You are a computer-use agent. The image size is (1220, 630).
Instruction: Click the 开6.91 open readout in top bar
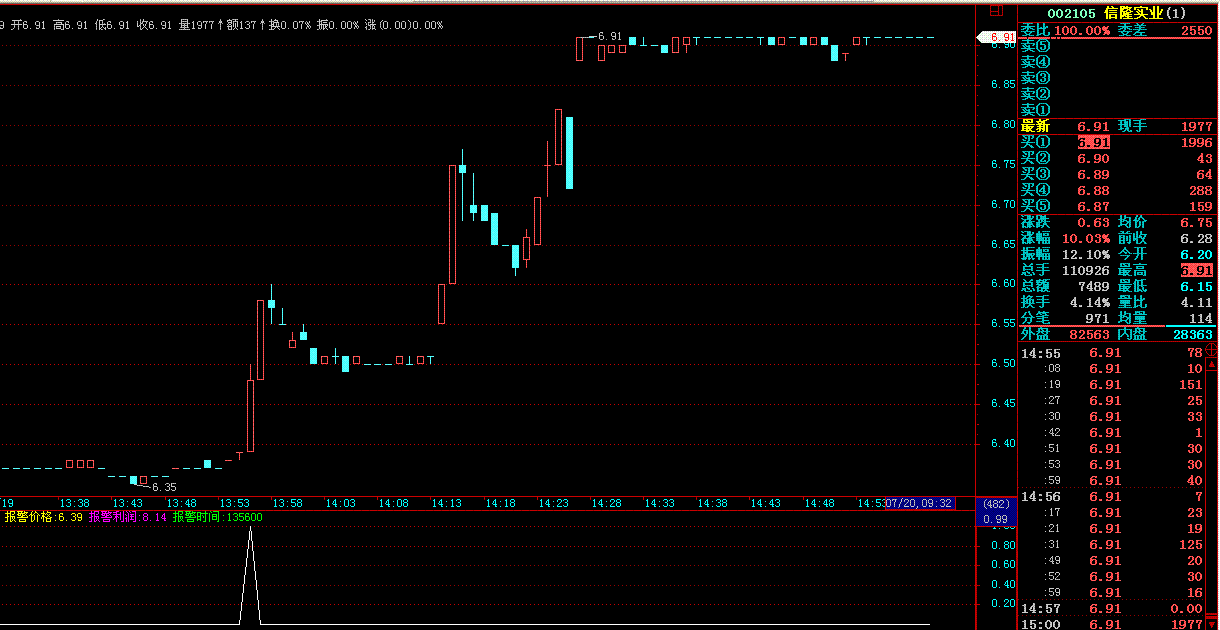click(29, 24)
